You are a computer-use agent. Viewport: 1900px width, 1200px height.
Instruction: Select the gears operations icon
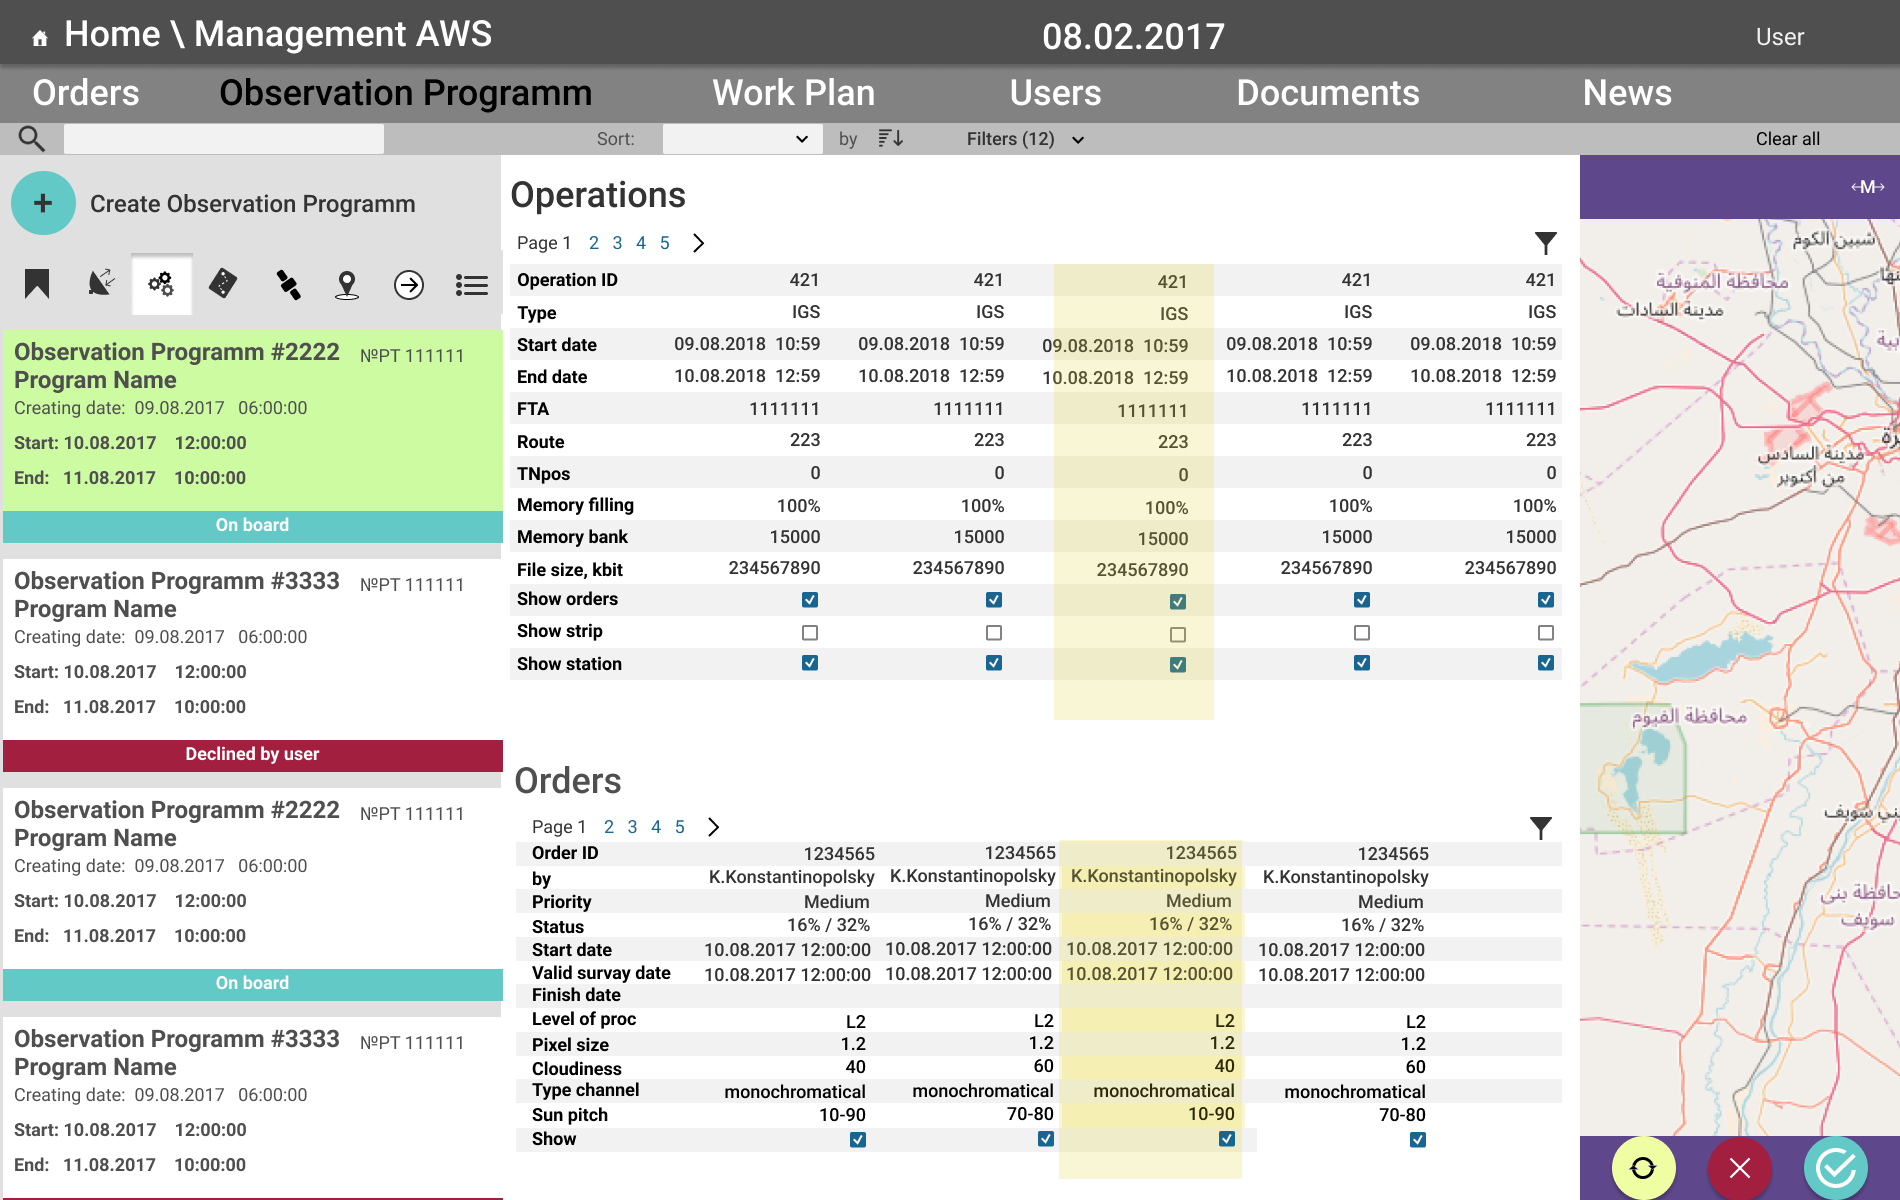pos(161,284)
